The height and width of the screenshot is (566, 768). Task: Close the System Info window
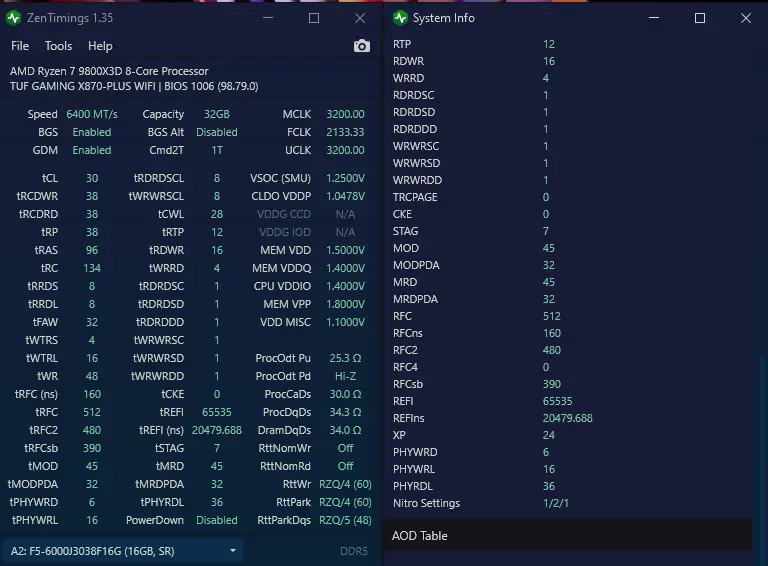[x=745, y=18]
